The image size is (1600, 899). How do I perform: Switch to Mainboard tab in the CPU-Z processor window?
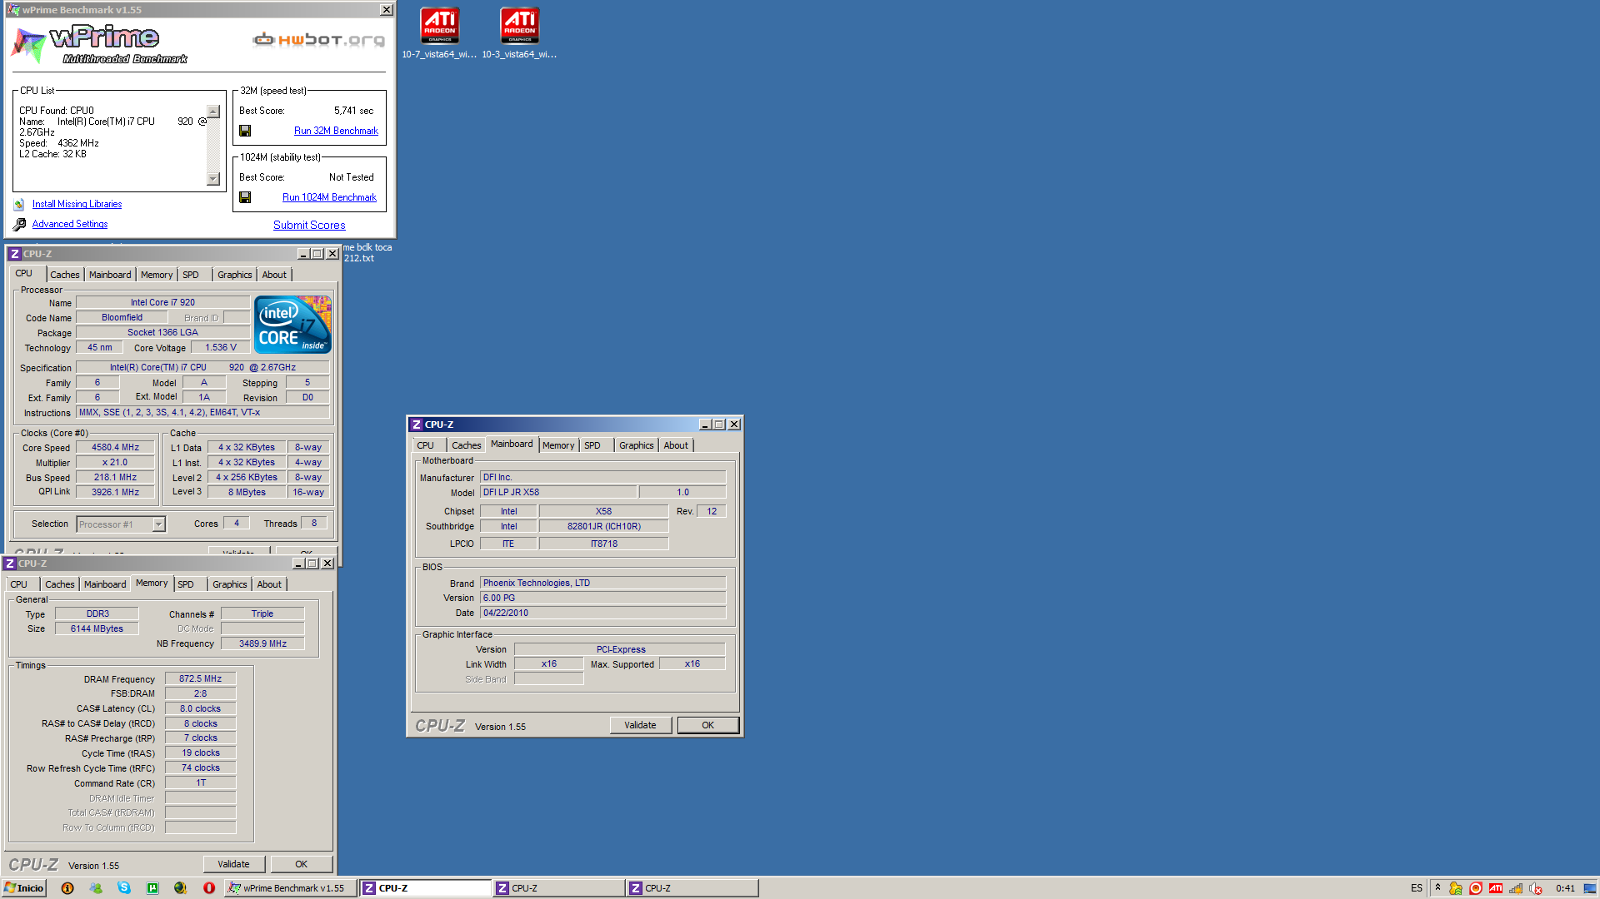point(110,275)
